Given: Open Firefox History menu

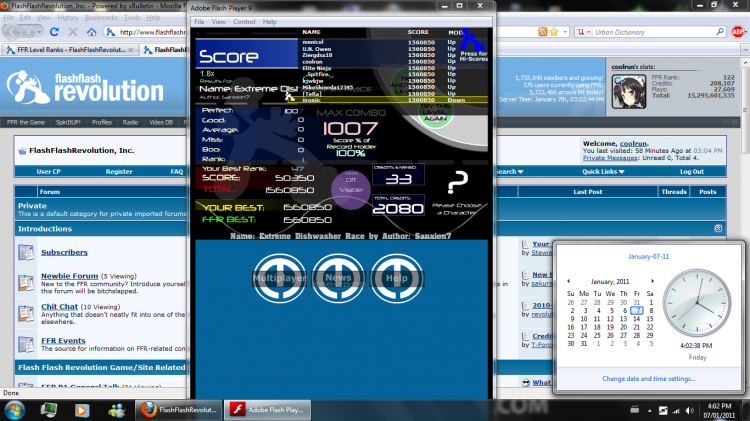Looking at the screenshot, I should (67, 18).
